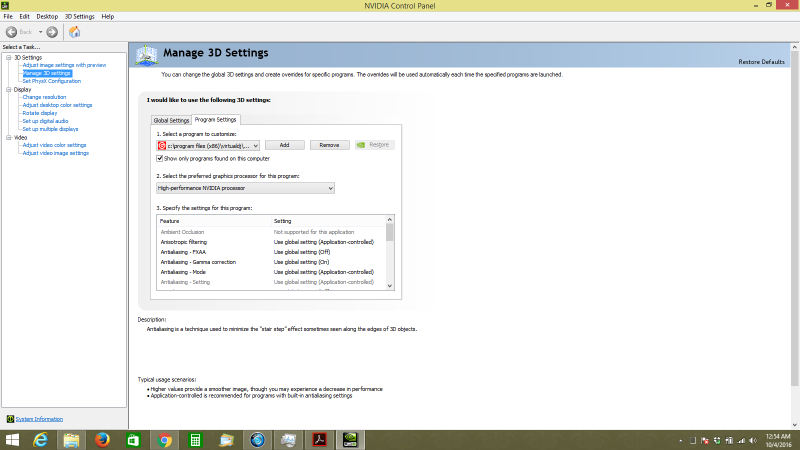The height and width of the screenshot is (450, 800).
Task: Click the Restore button
Action: click(x=375, y=145)
